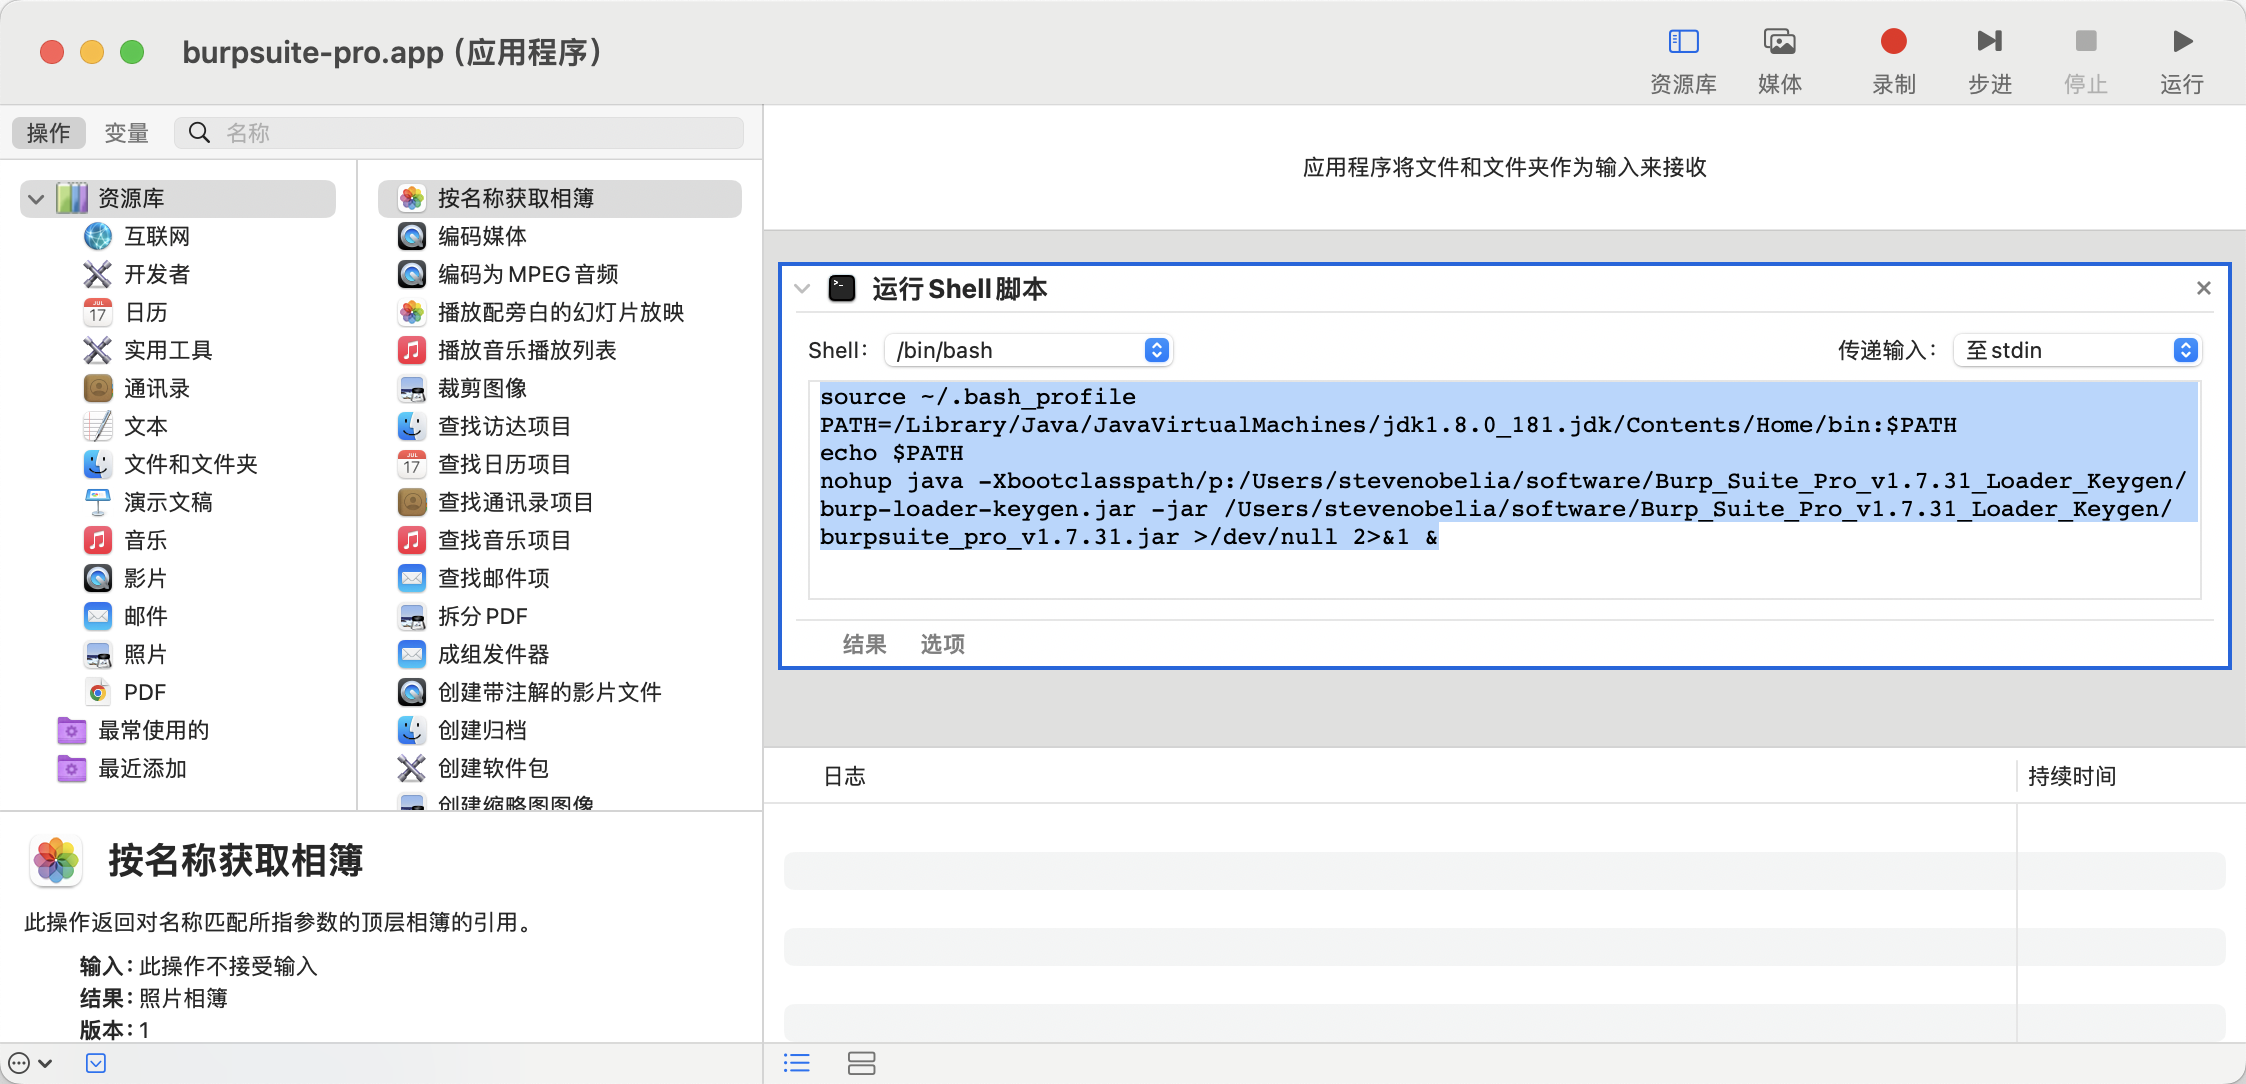Select the 操作 actions tab
Viewport: 2246px width, 1084px height.
(48, 133)
